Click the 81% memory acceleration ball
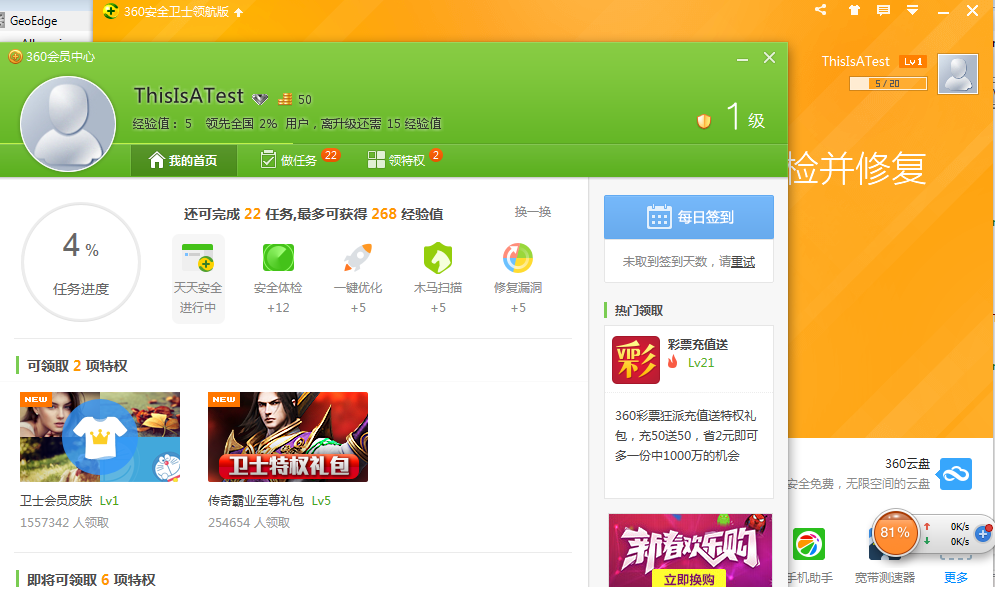Image resolution: width=996 pixels, height=592 pixels. point(895,533)
